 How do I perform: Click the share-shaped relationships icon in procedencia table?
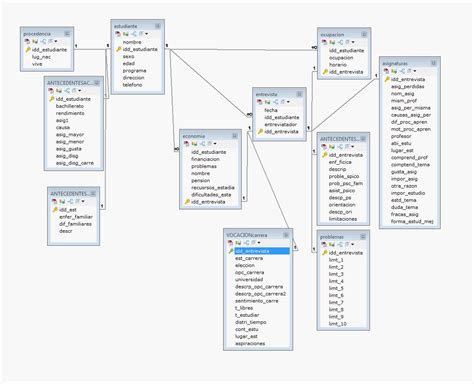[43, 41]
